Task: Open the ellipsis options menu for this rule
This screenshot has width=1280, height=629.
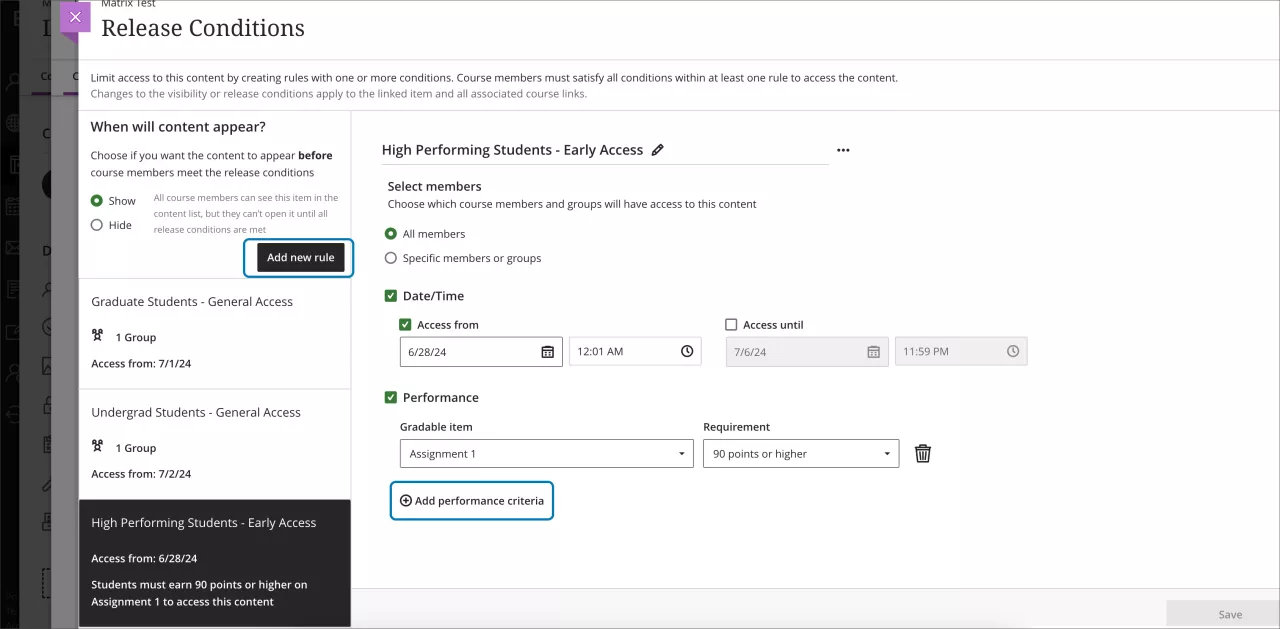Action: 843,149
